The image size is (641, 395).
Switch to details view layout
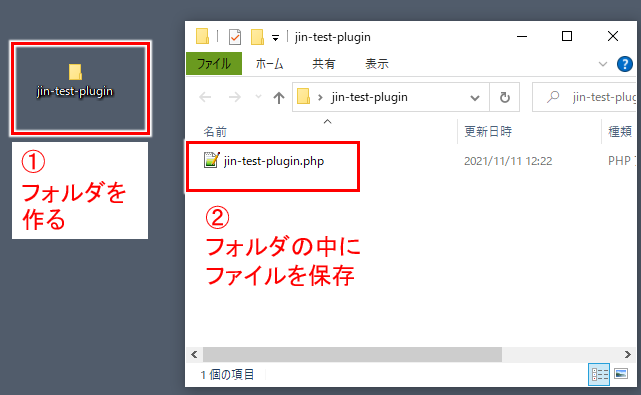coord(599,374)
